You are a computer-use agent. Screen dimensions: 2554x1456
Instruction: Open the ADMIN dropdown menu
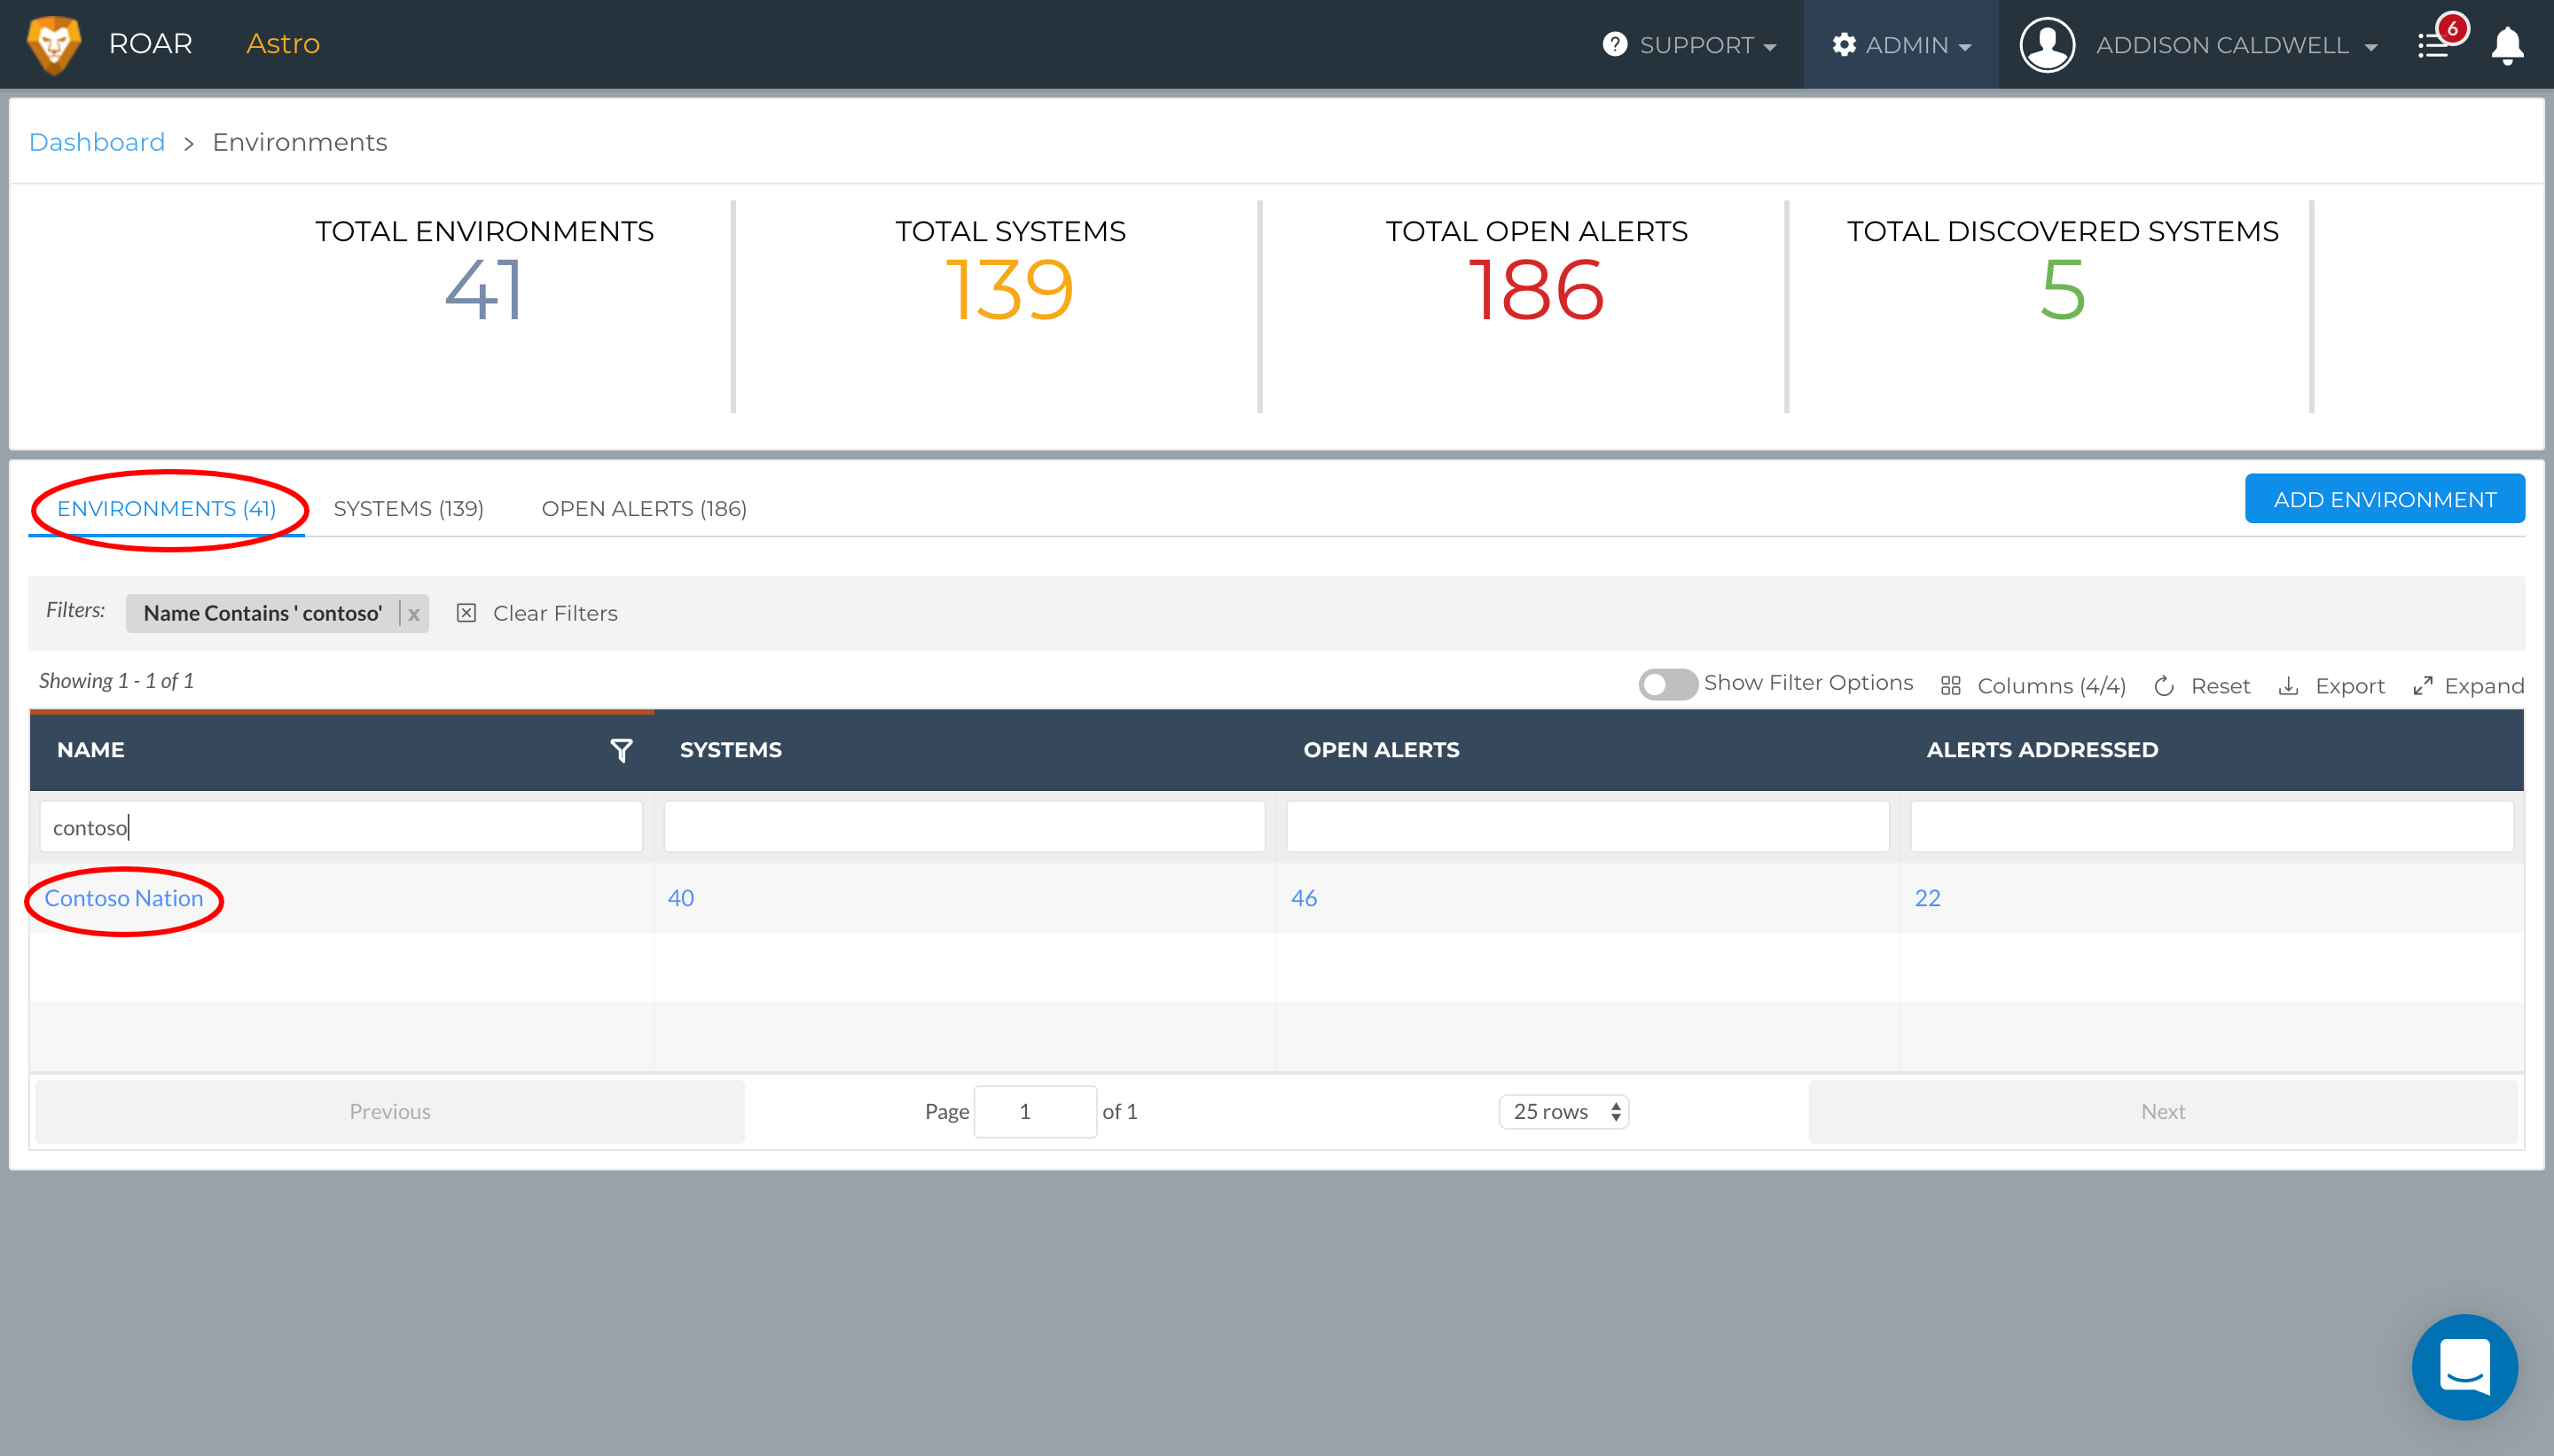tap(1901, 45)
